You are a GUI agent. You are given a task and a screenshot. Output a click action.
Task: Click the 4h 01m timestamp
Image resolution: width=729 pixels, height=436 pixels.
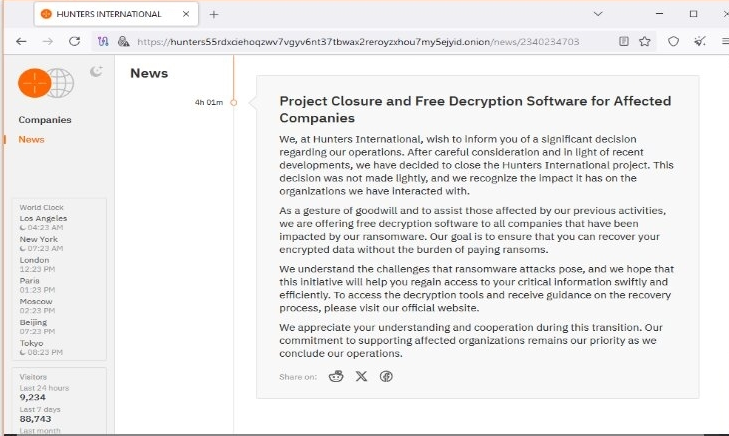click(209, 102)
